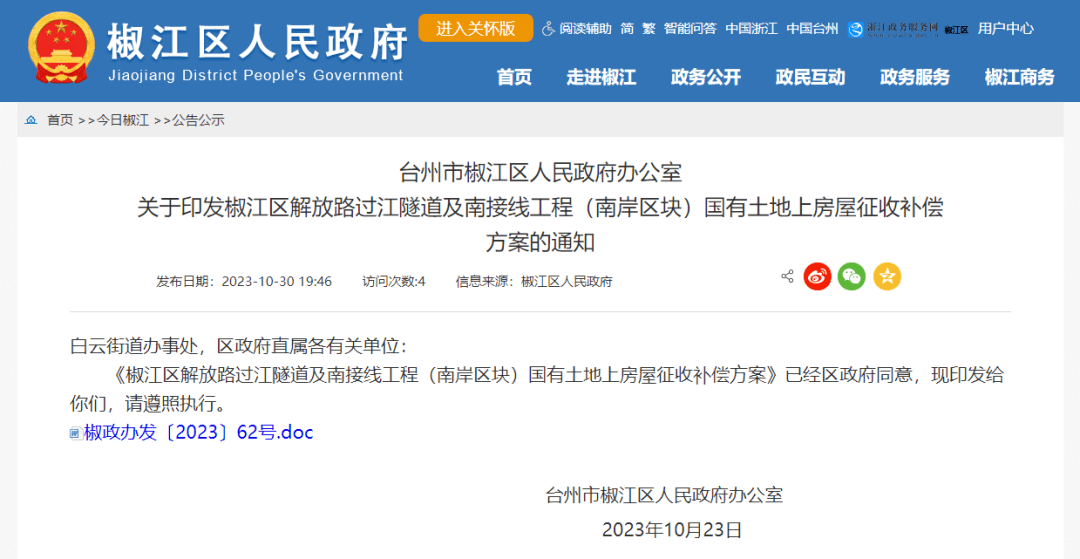This screenshot has height=559, width=1080.
Task: Open 智能问答 smart Q&A
Action: 690,29
